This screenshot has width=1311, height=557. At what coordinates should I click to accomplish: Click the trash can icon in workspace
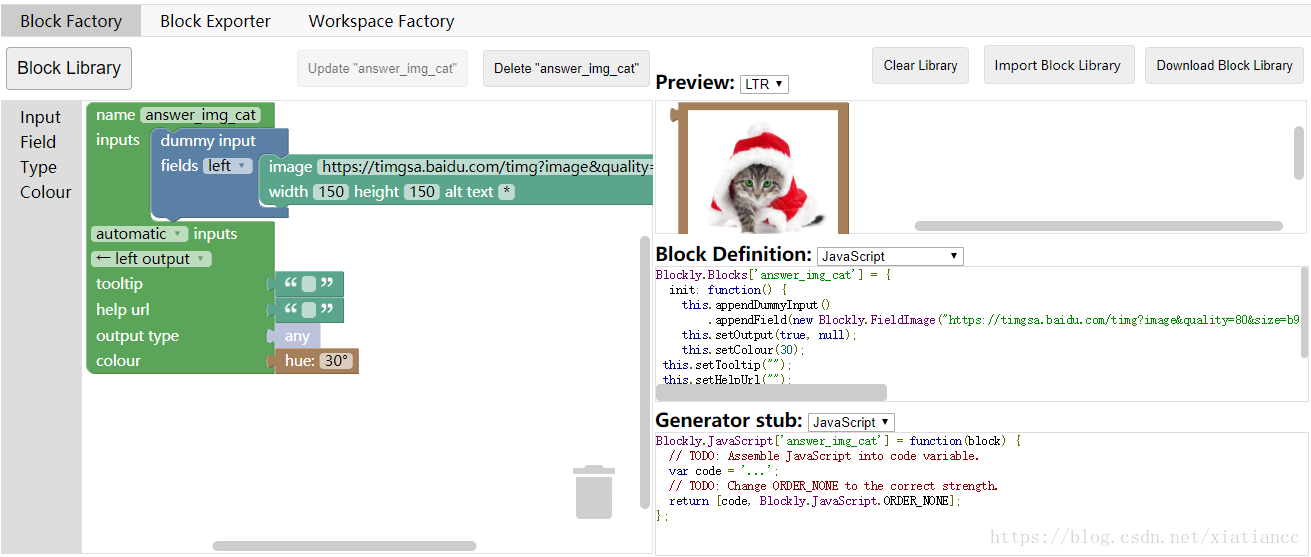[x=593, y=492]
